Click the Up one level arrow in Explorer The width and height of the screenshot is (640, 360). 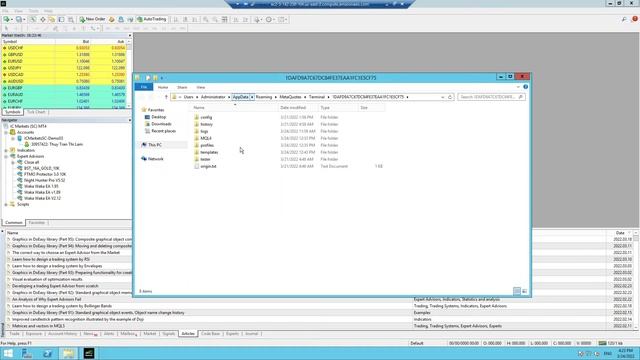coord(166,97)
